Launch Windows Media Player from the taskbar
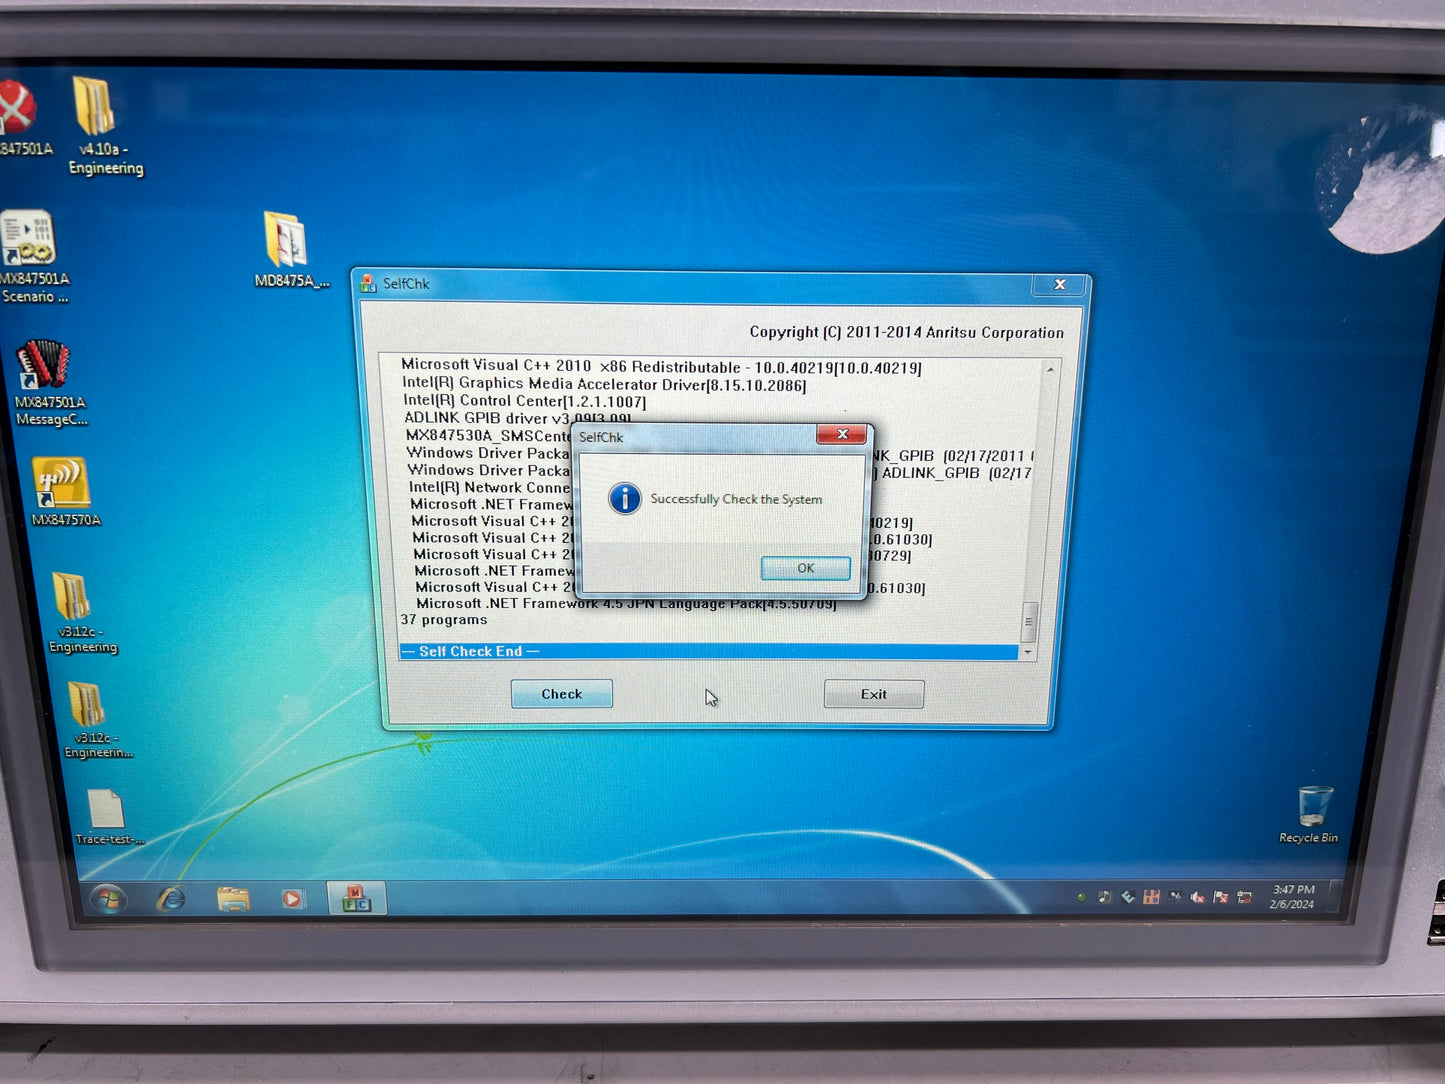 click(291, 899)
